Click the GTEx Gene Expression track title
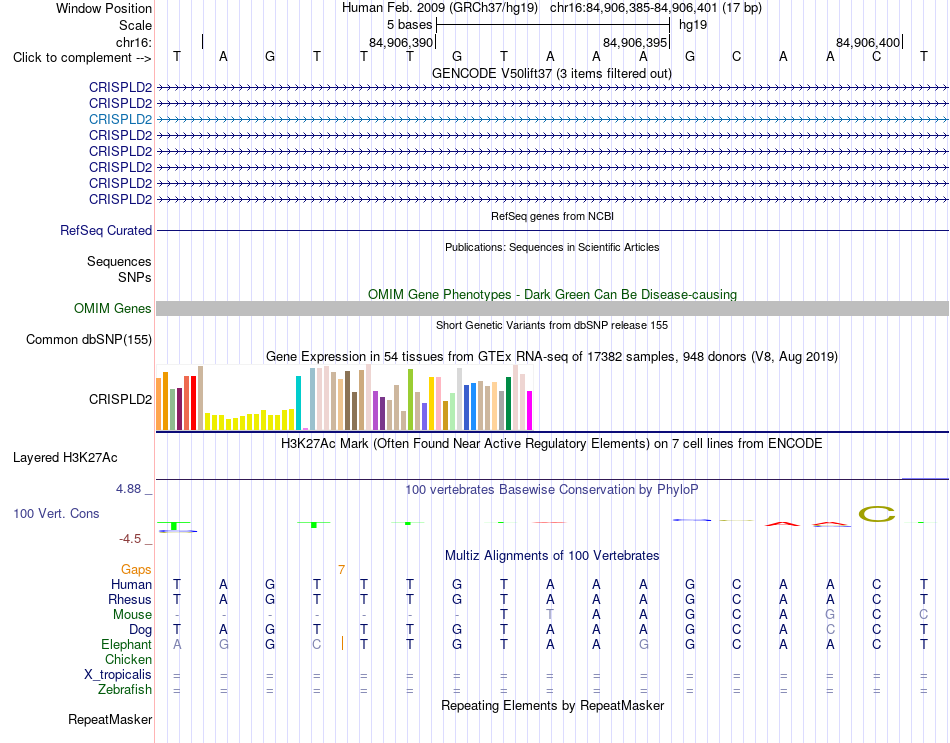This screenshot has height=743, width=950. point(552,356)
